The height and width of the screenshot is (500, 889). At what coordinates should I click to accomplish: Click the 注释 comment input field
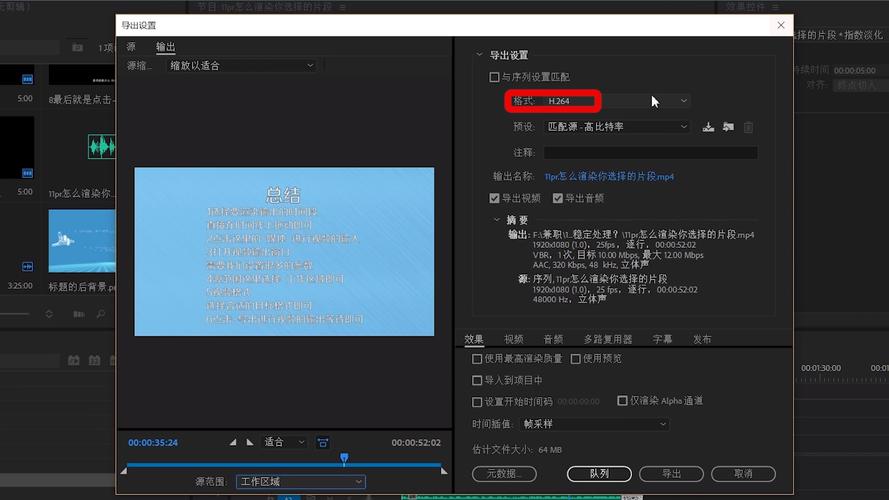point(650,152)
